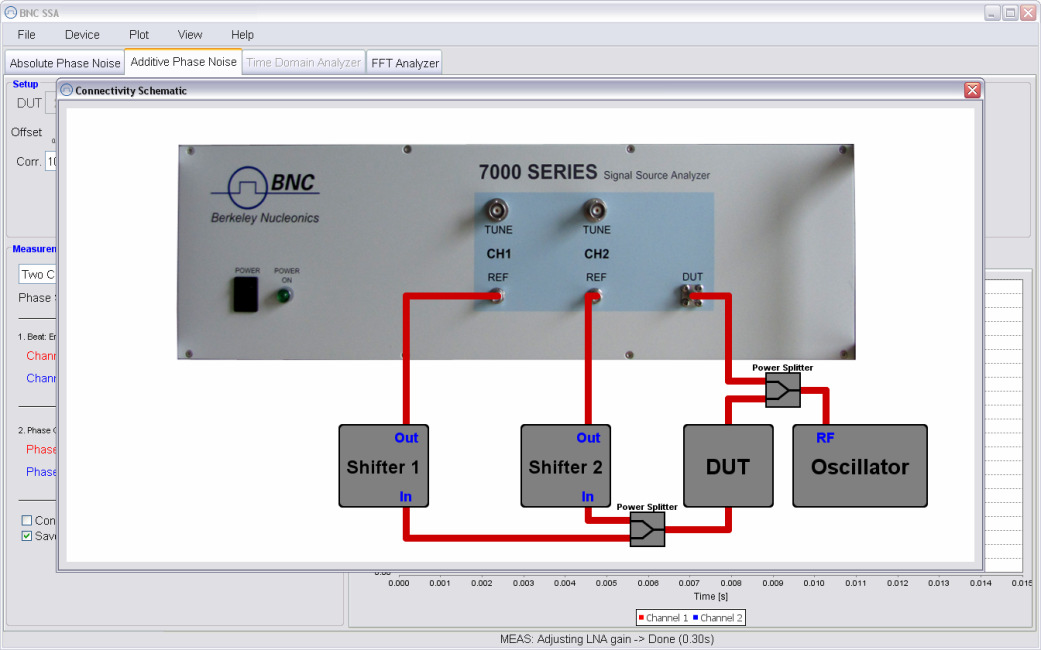
Task: Click the CH2 REF connector
Action: click(x=595, y=295)
